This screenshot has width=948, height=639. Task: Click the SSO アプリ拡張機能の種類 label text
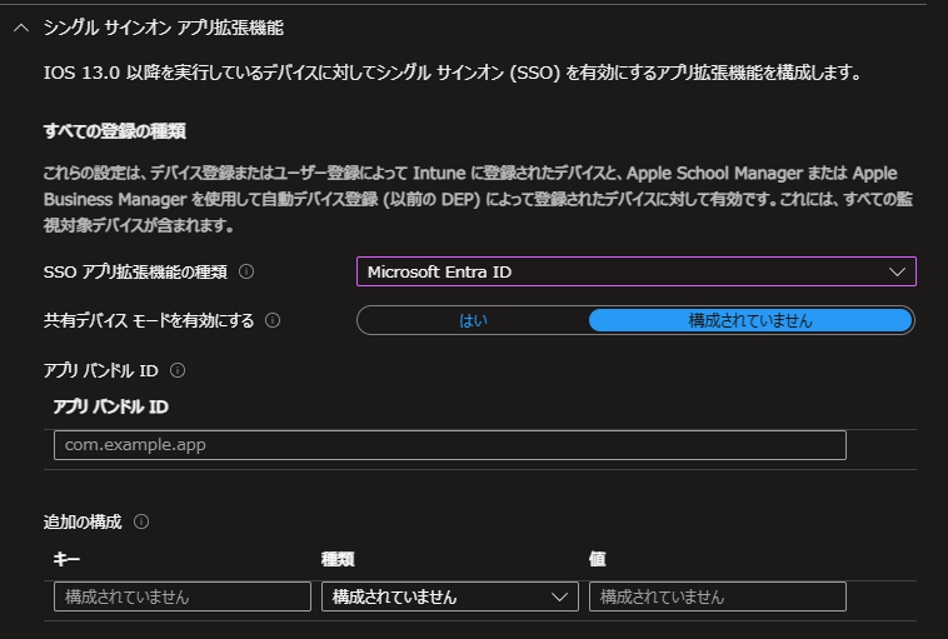point(135,271)
